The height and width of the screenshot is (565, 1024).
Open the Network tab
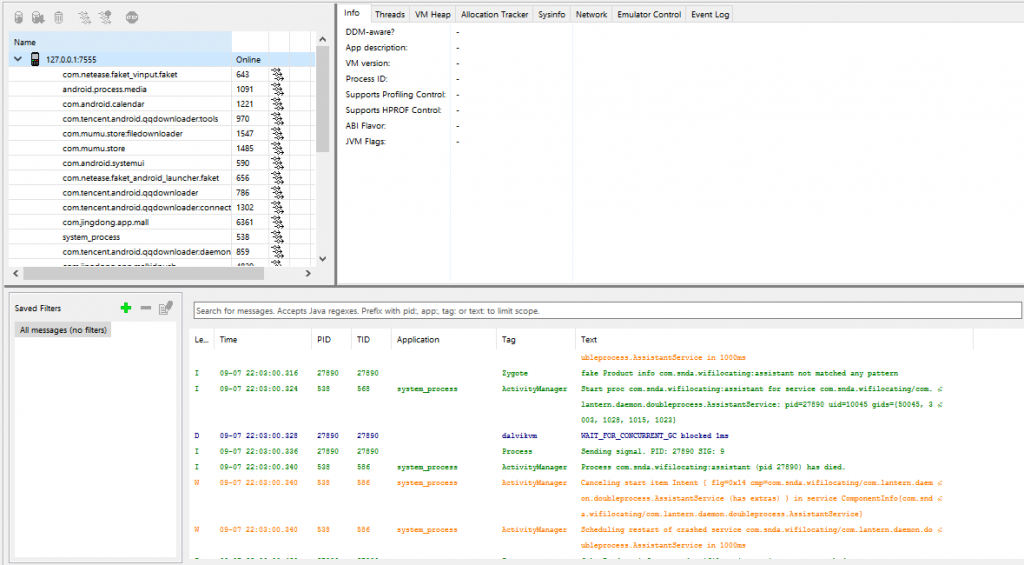[x=591, y=14]
